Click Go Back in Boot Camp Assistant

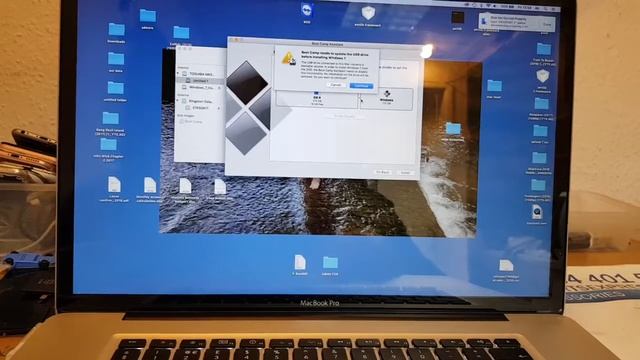pos(382,172)
